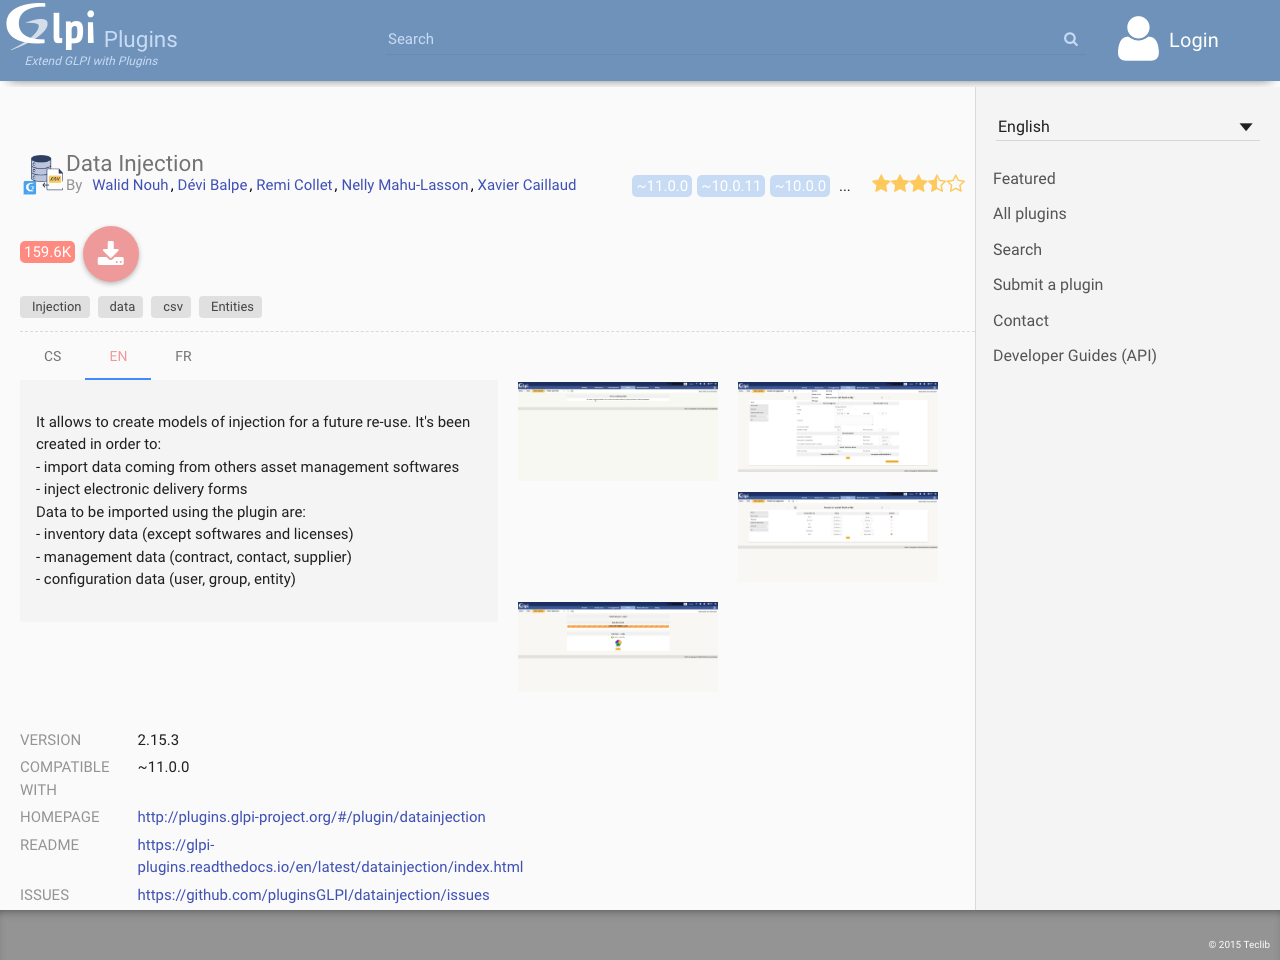Click the 159.6K download counter badge

click(46, 252)
